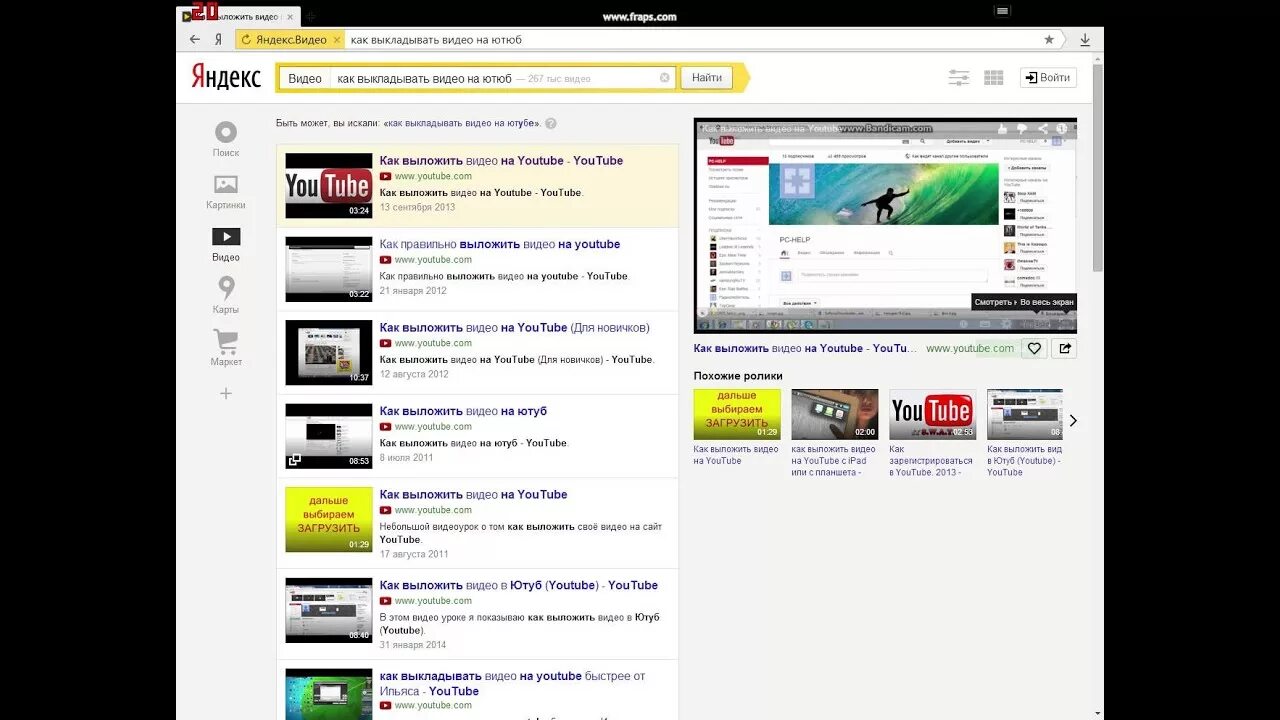Open result Как выложить видео на ютуб
This screenshot has width=1280, height=720.
click(463, 411)
